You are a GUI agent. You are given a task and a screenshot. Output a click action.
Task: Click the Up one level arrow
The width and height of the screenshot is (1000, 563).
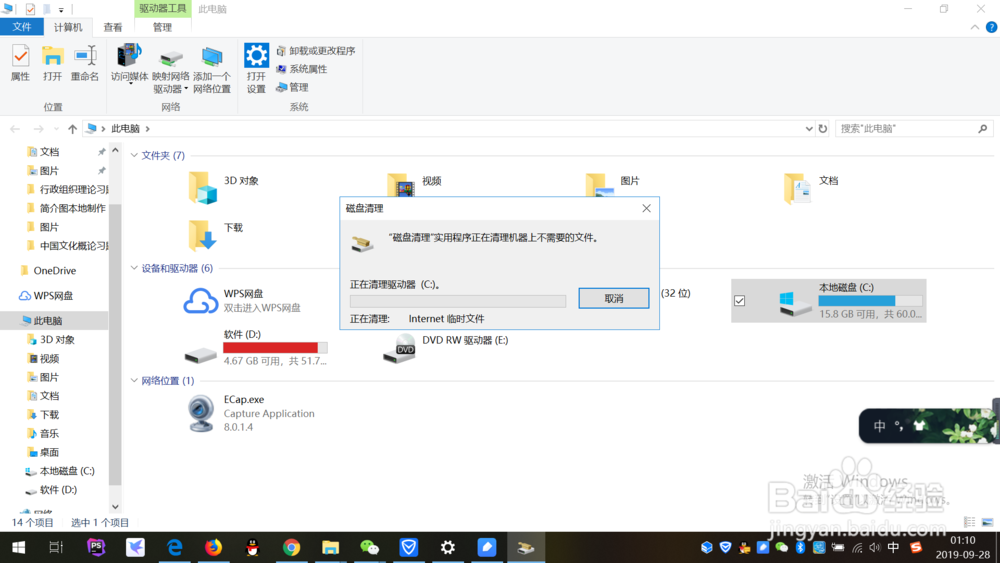tap(73, 129)
